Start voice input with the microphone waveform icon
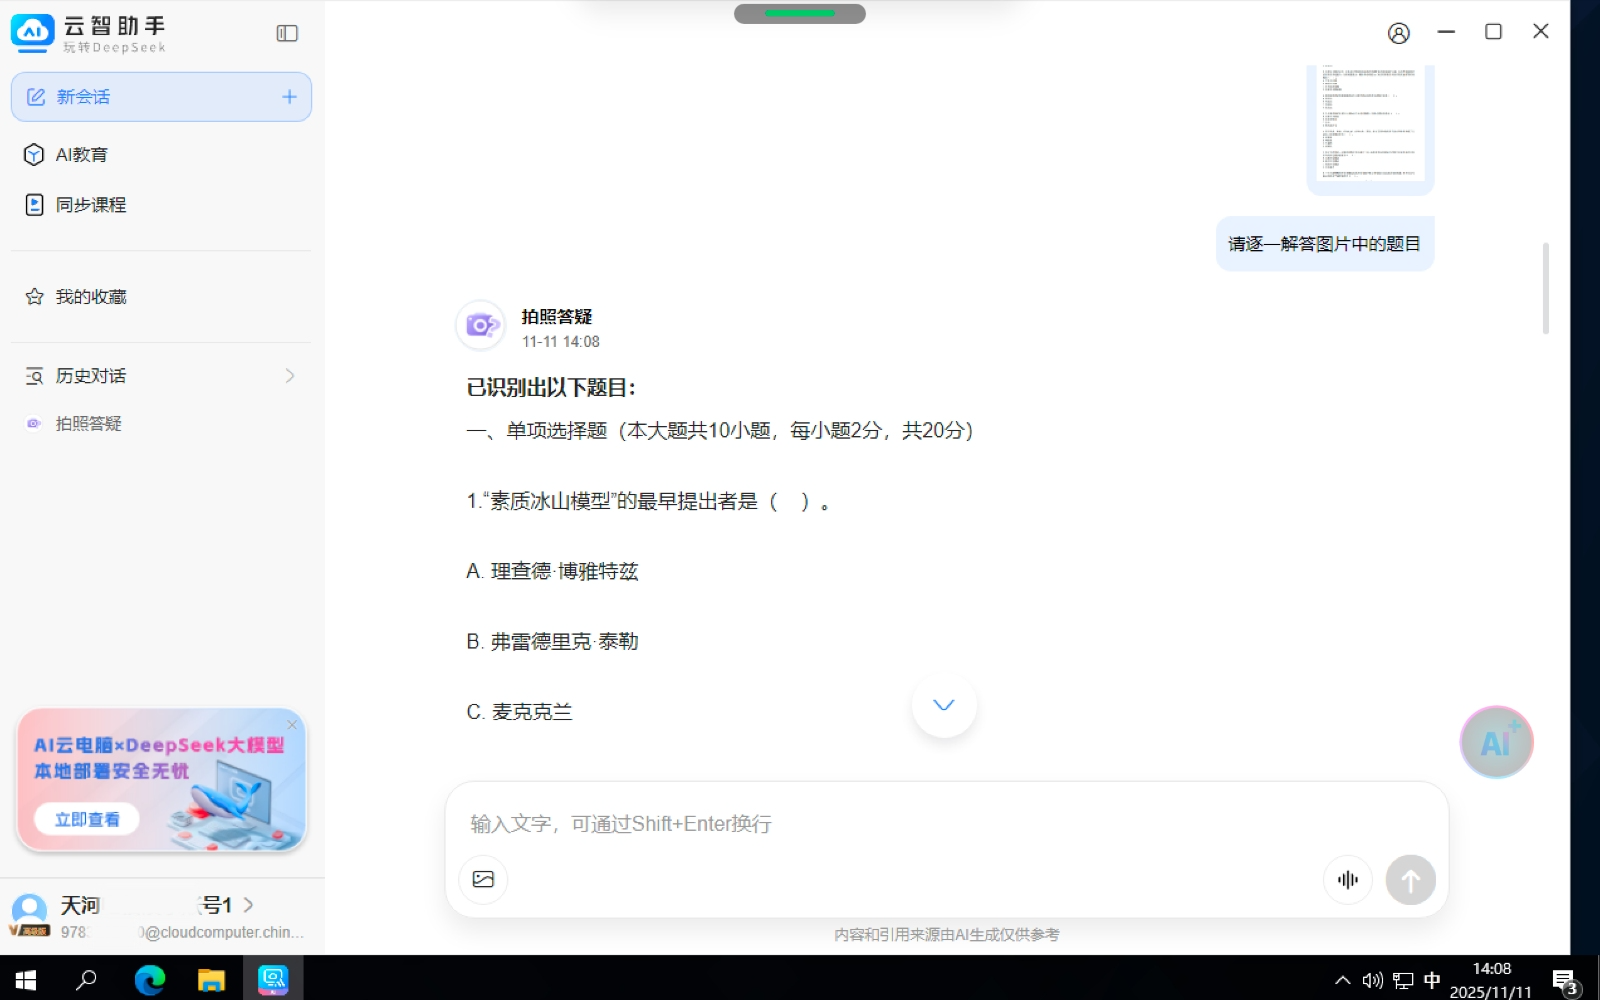This screenshot has height=1000, width=1600. tap(1347, 880)
